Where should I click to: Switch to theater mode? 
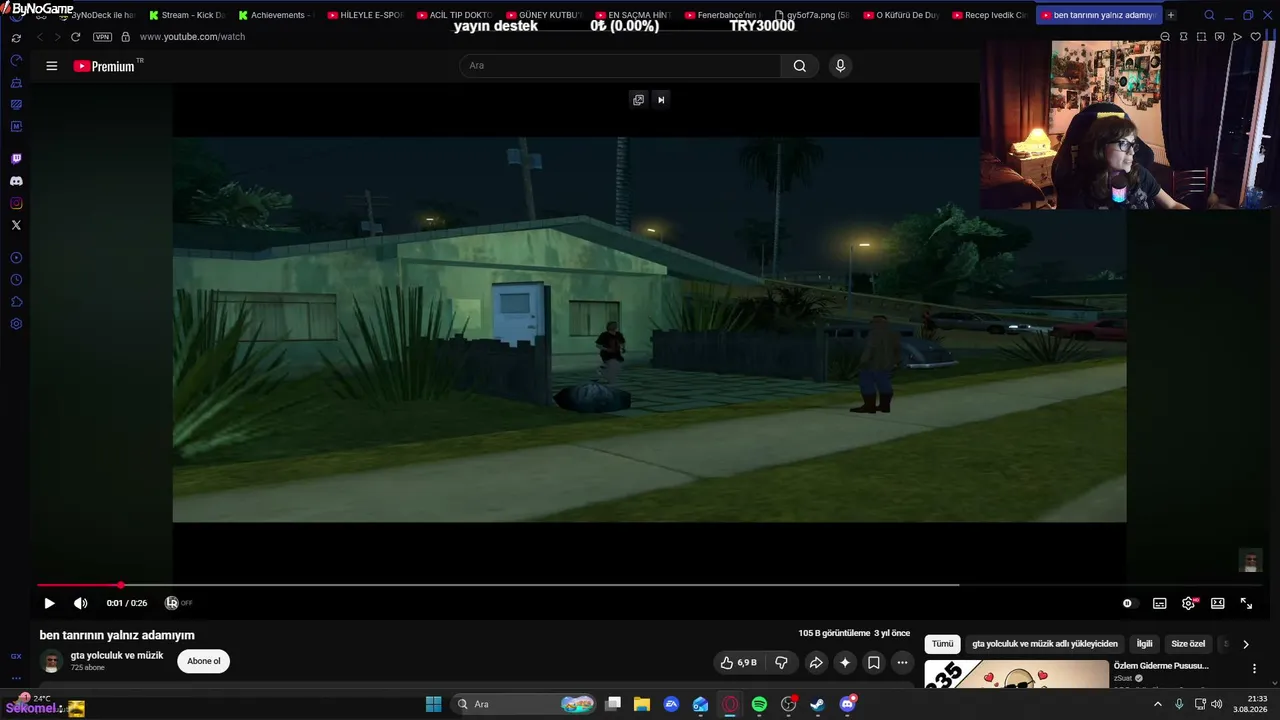(1218, 603)
